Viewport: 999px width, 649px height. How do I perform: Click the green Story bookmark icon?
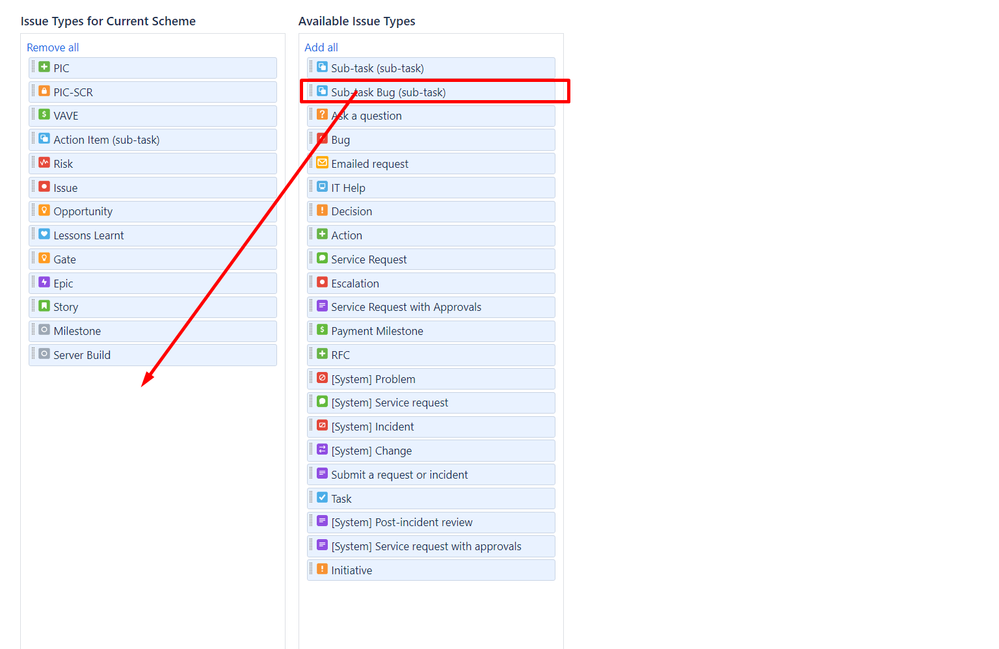44,306
